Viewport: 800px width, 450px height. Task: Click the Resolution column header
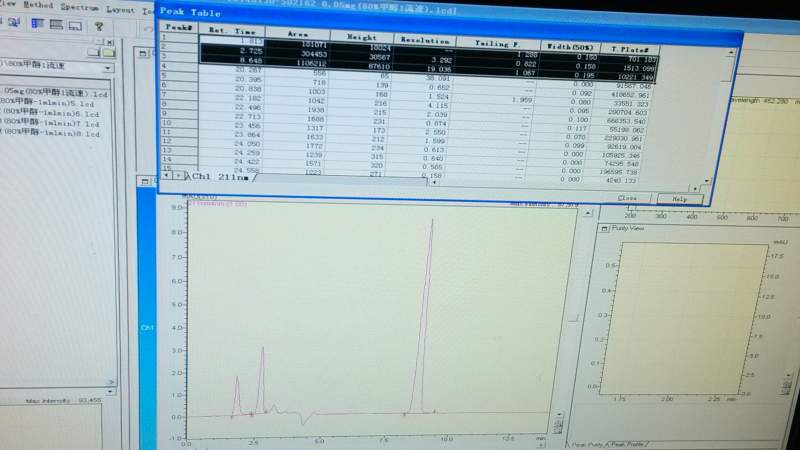point(424,40)
